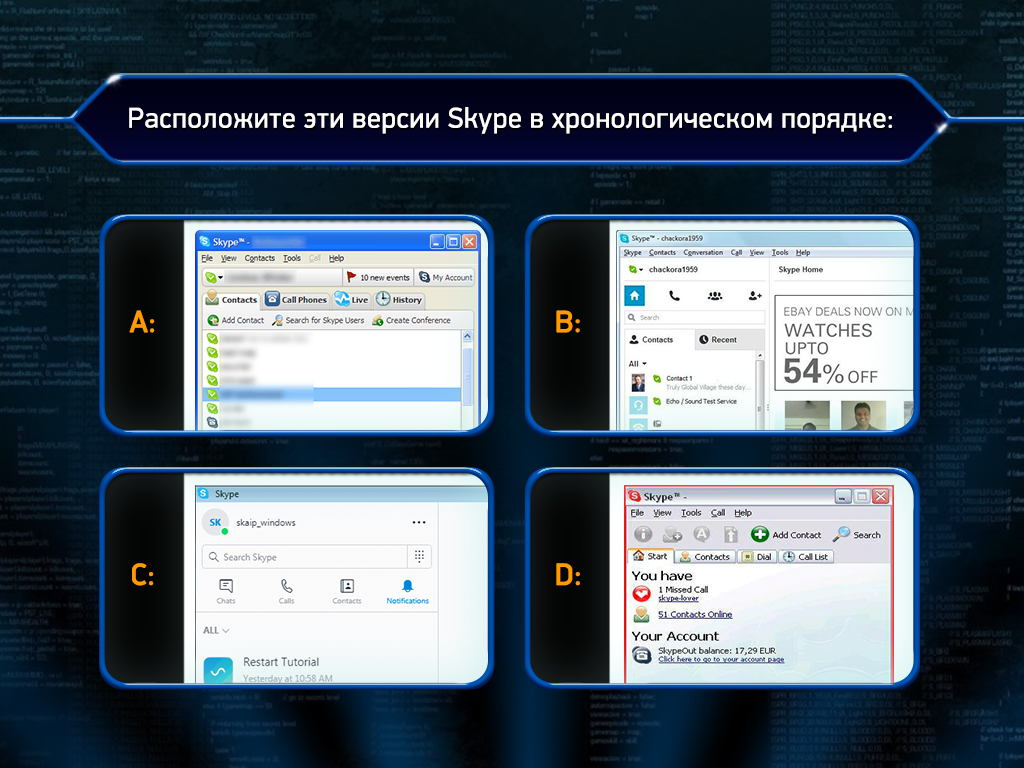Expand the All contacts filter dropdown
The width and height of the screenshot is (1024, 768).
tap(637, 364)
